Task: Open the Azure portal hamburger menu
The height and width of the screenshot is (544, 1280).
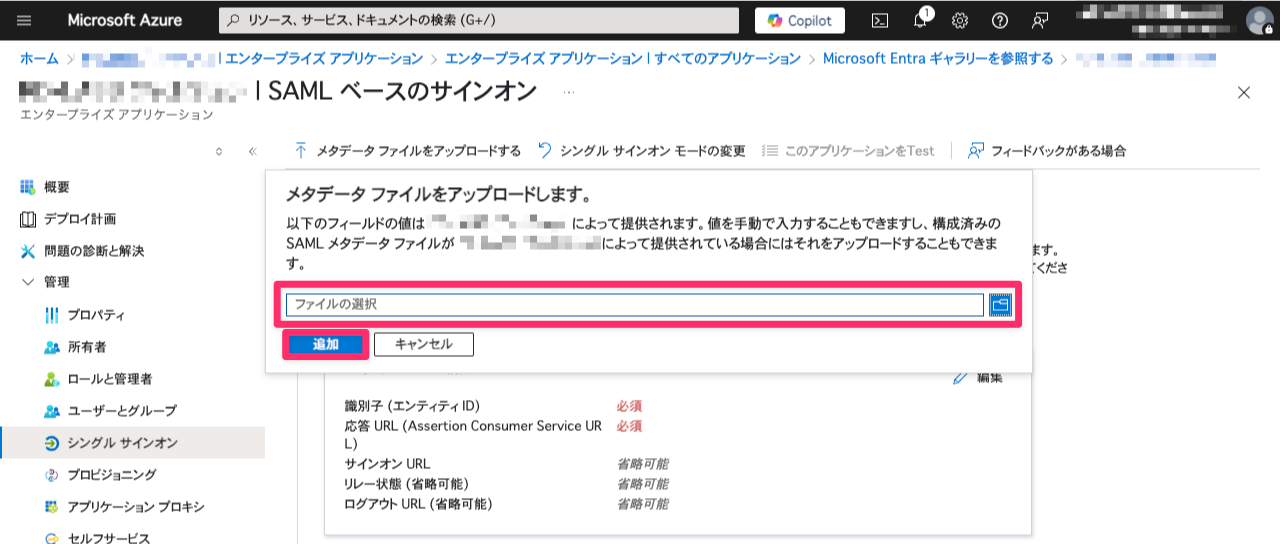Action: click(25, 20)
